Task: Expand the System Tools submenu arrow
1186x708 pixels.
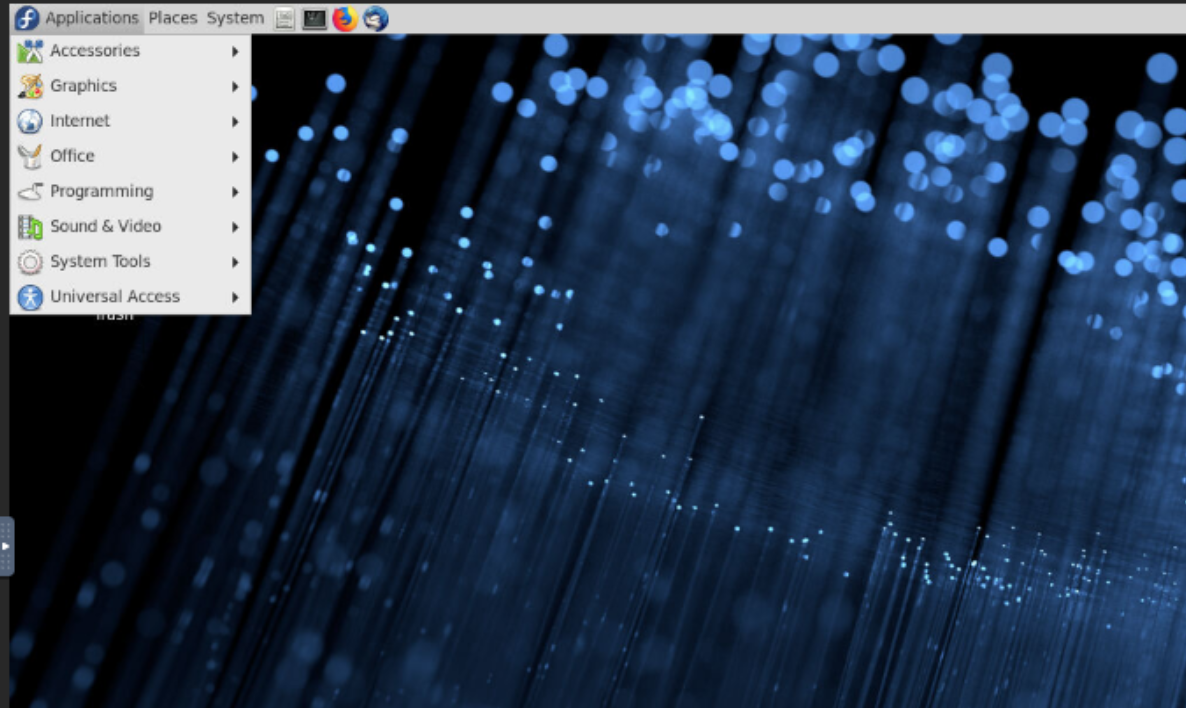Action: [x=235, y=262]
